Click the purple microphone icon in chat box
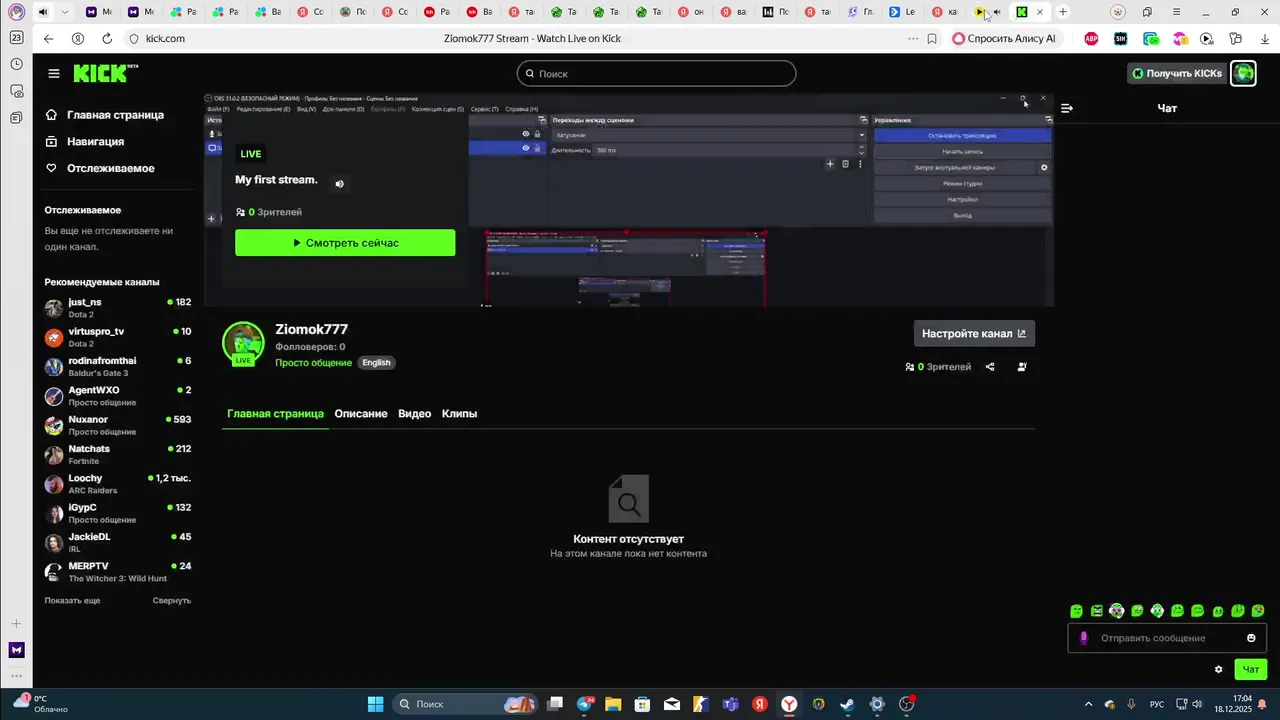Screen dimensions: 1280x720 coord(1084,638)
